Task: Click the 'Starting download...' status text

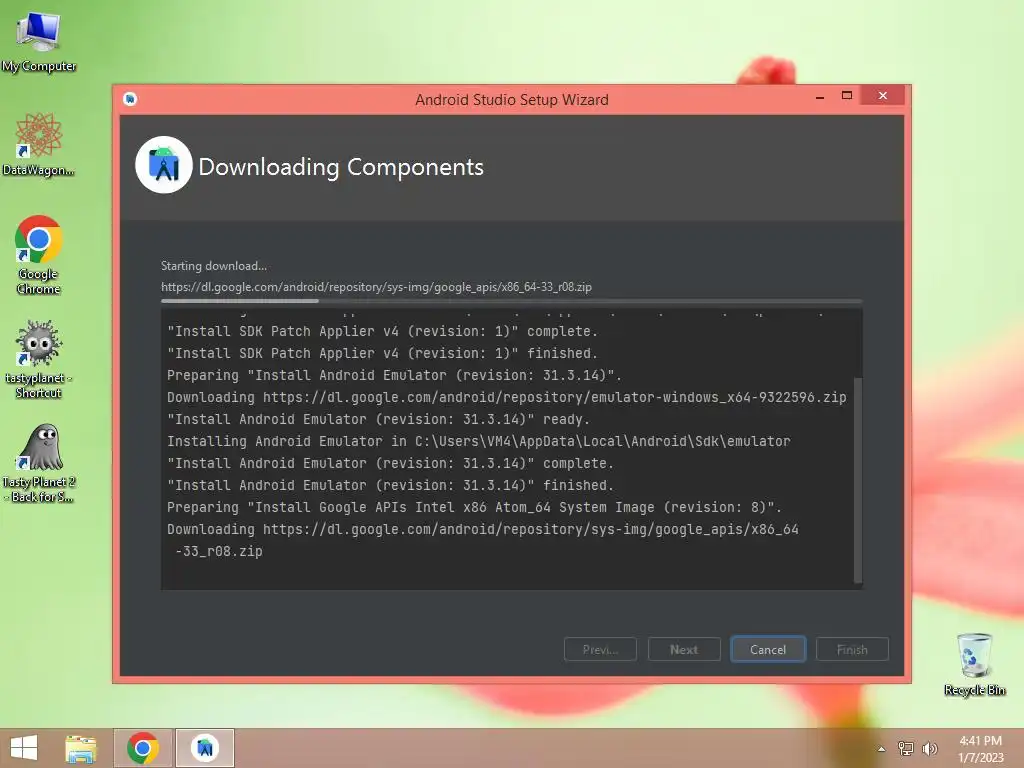Action: (214, 266)
